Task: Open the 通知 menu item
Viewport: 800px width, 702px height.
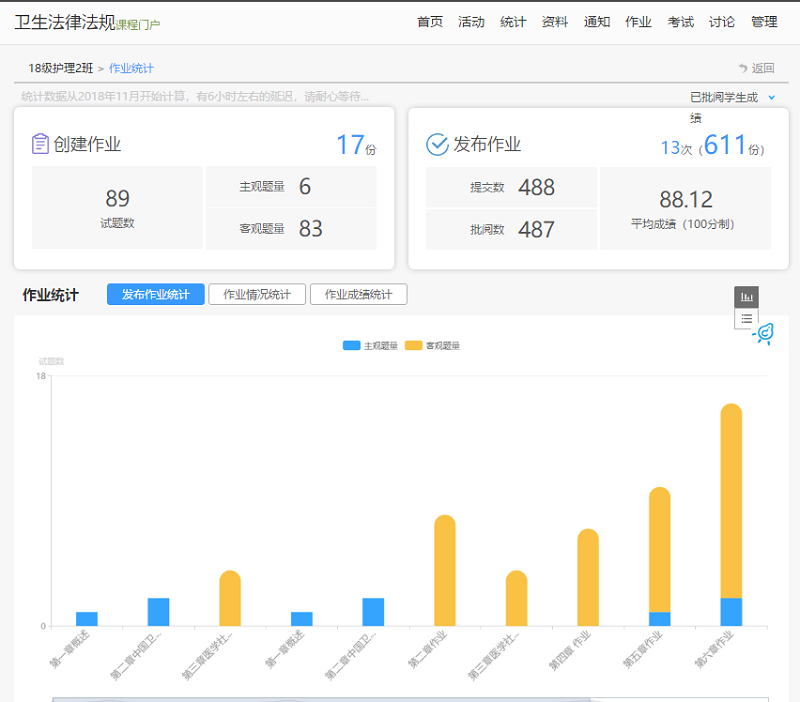Action: point(597,21)
